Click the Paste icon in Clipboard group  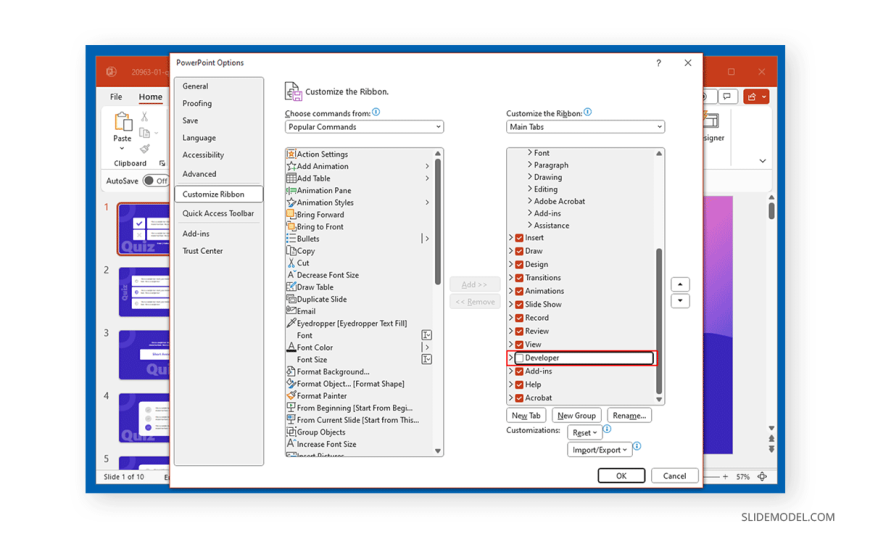[122, 123]
